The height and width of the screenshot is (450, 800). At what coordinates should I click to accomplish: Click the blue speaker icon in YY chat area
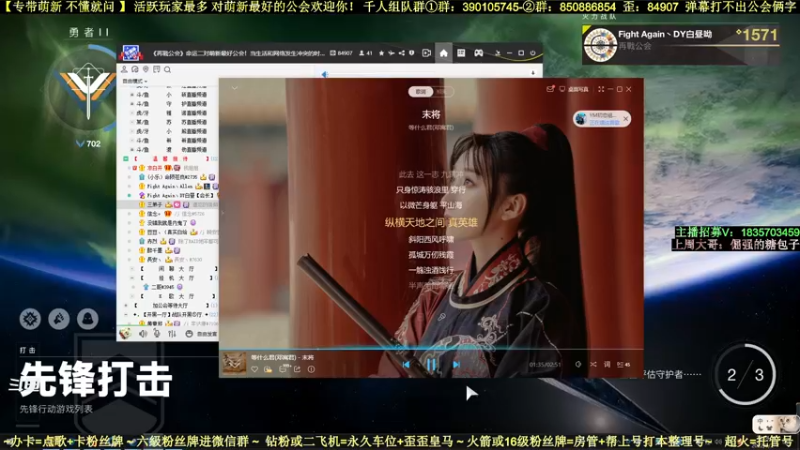pos(324,74)
